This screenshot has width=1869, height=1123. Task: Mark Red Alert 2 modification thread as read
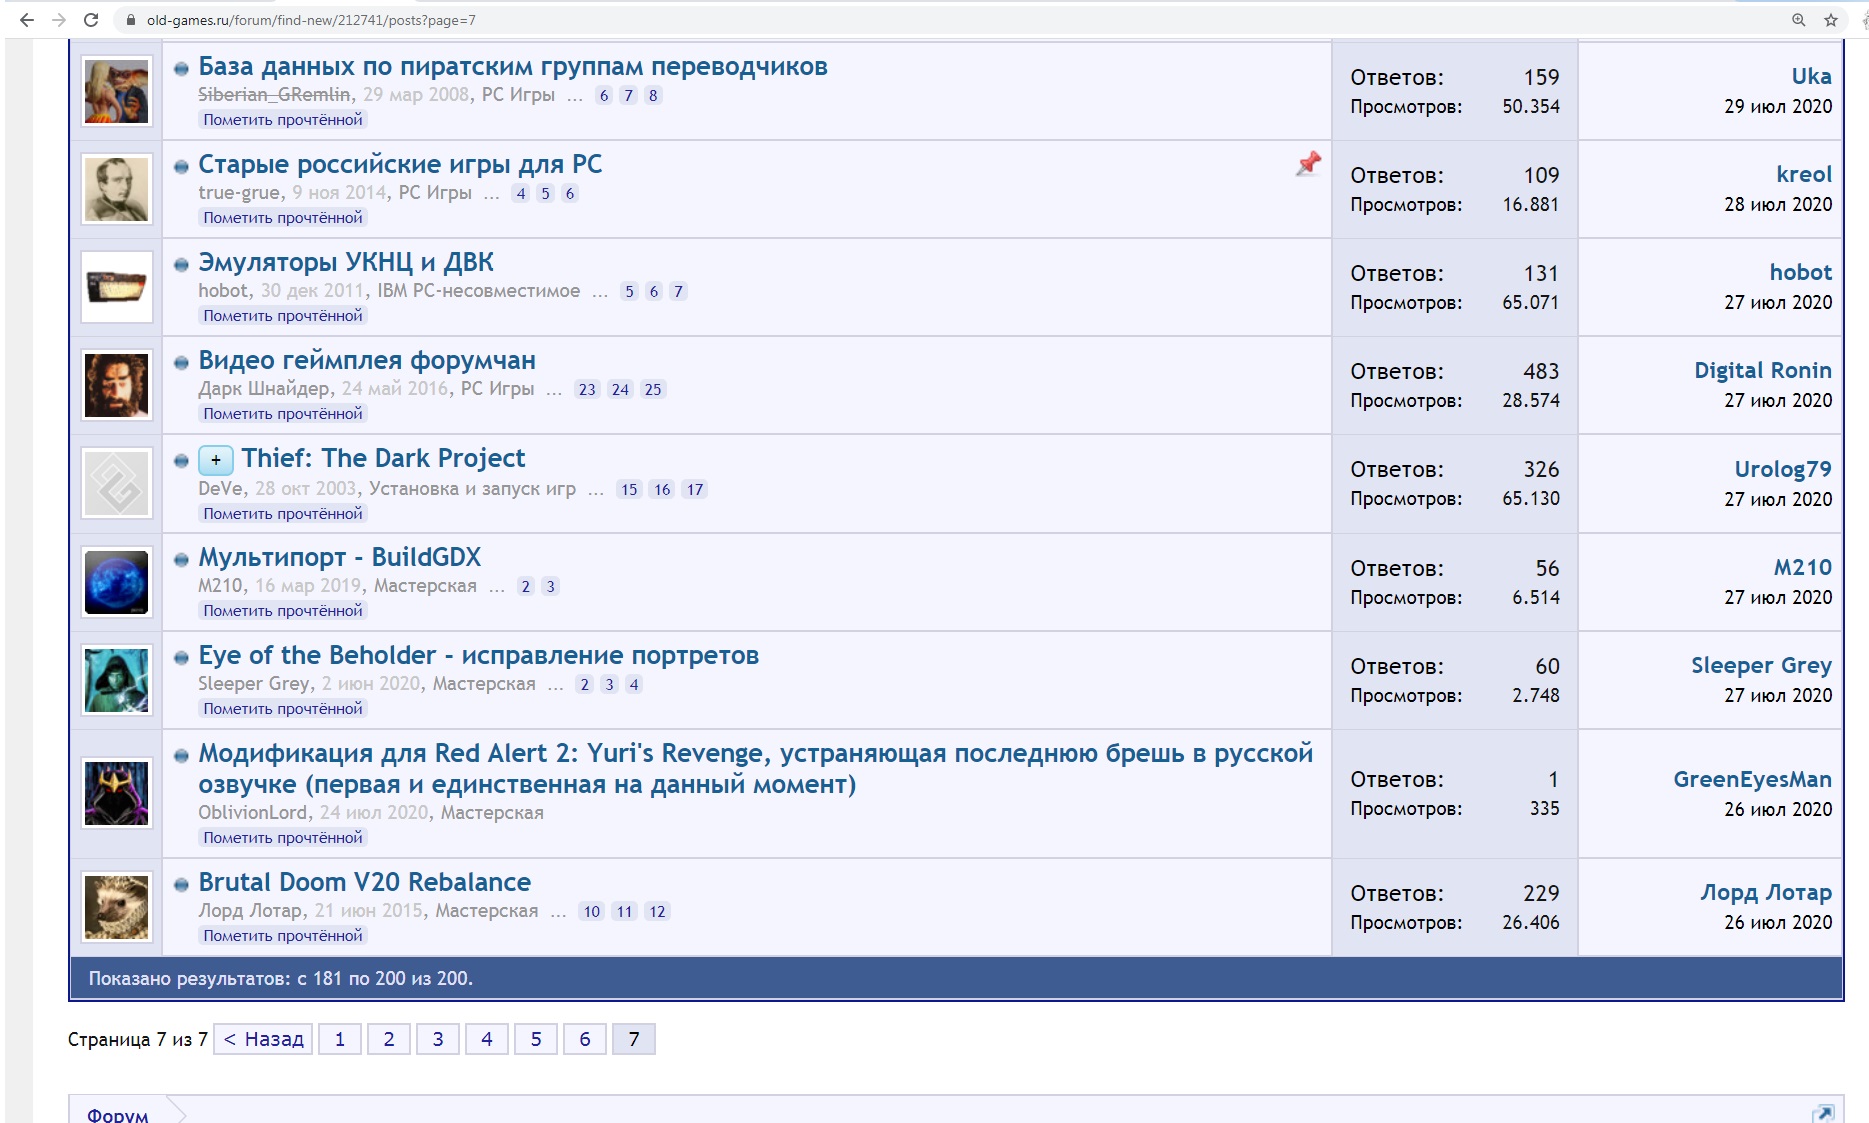[283, 838]
